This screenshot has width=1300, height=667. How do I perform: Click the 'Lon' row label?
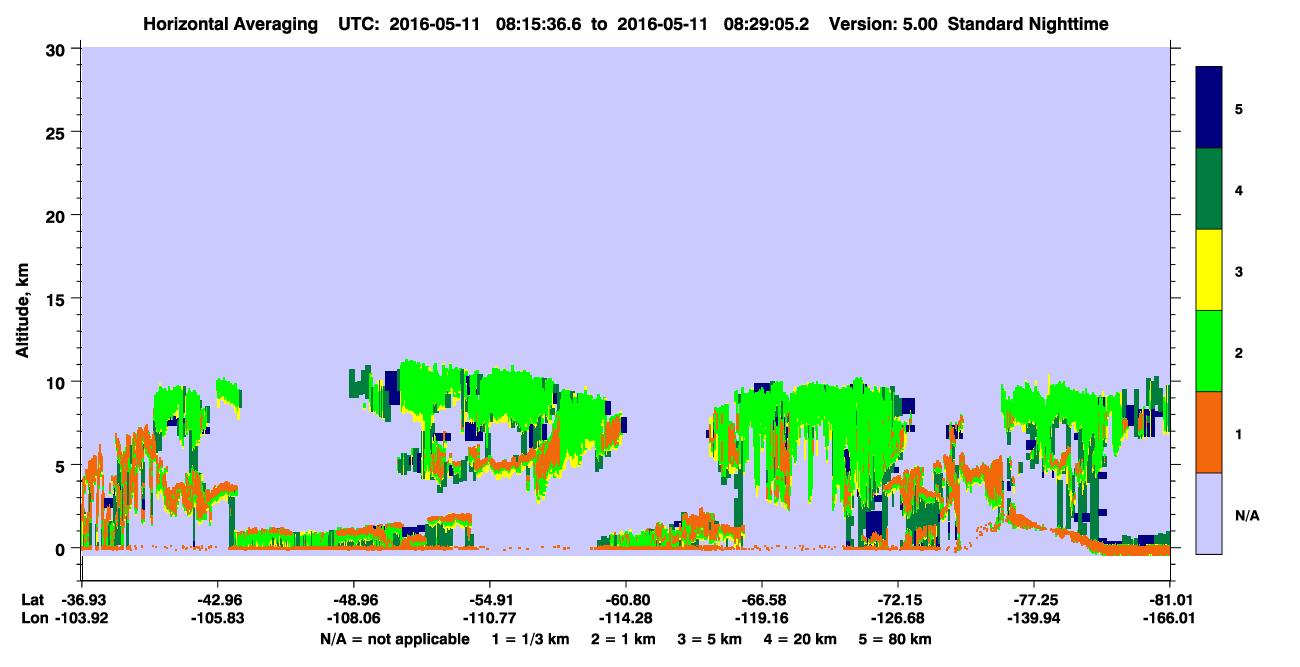33,618
